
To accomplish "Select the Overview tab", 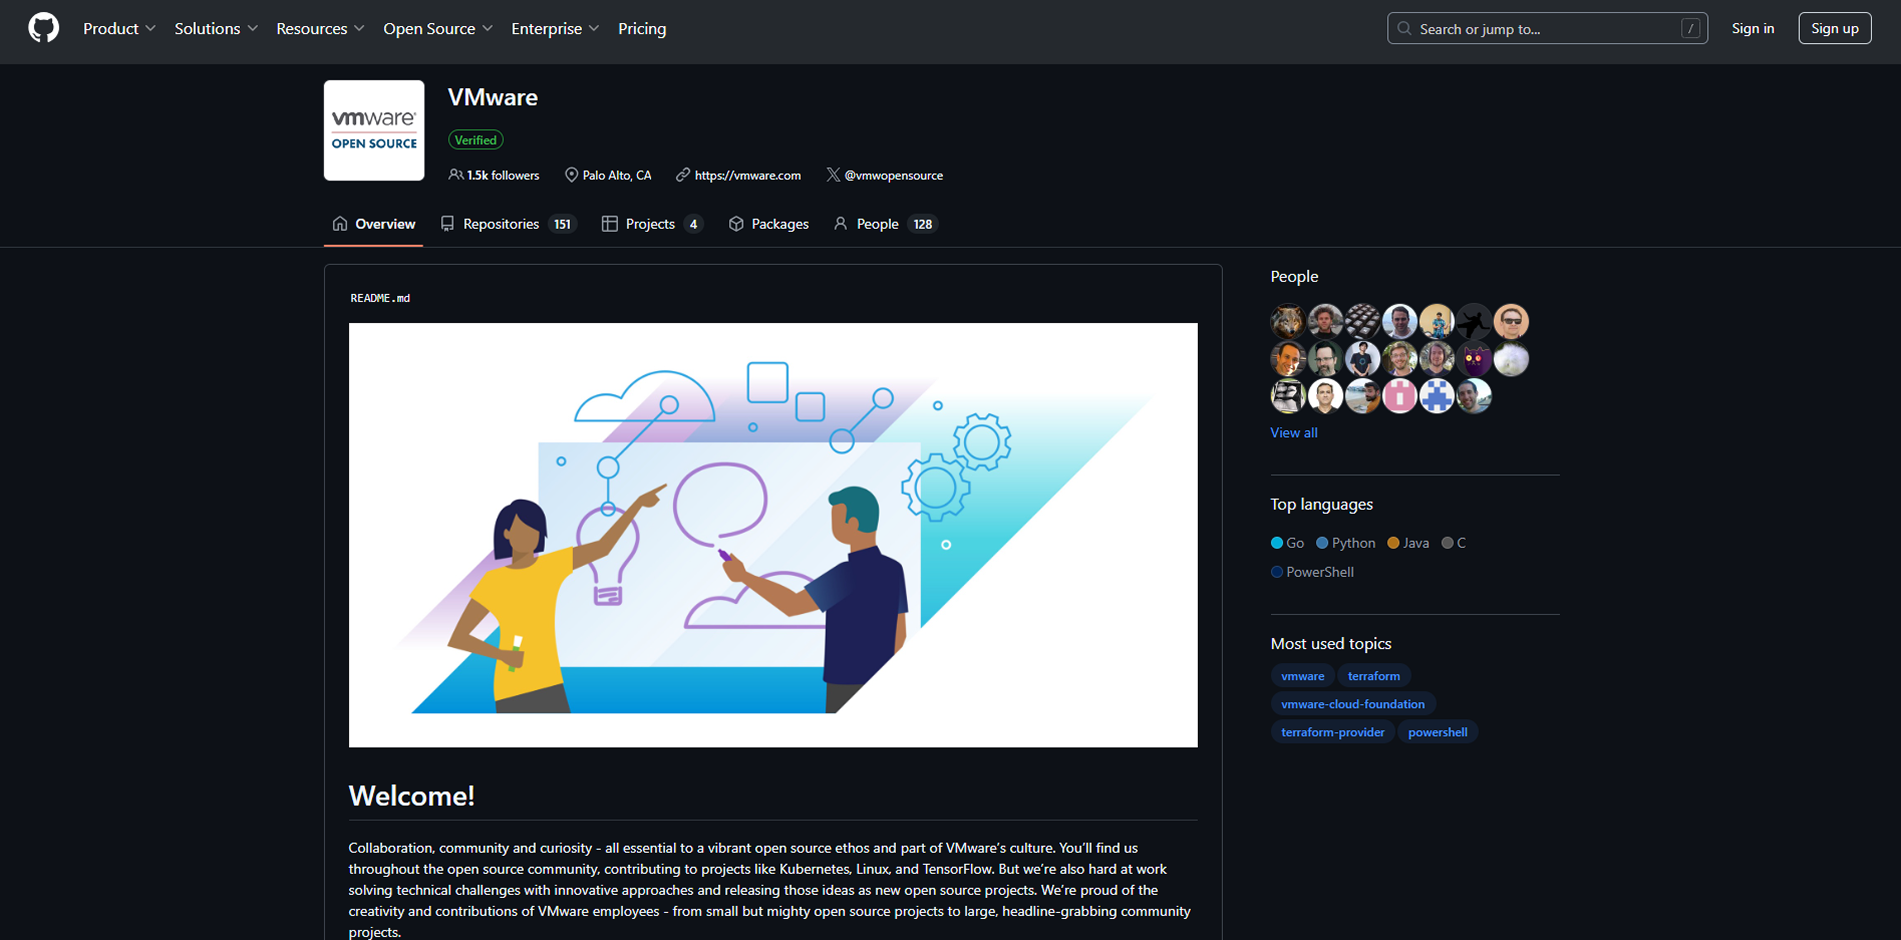I will [373, 224].
